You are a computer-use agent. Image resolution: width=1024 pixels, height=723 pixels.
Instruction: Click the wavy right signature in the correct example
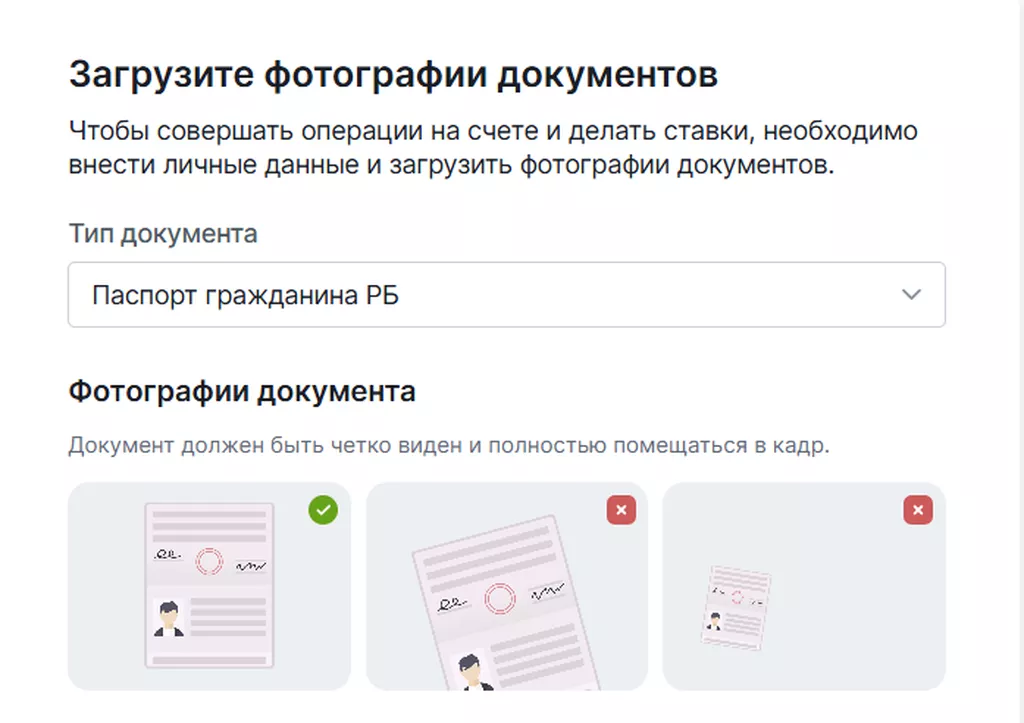click(x=250, y=566)
